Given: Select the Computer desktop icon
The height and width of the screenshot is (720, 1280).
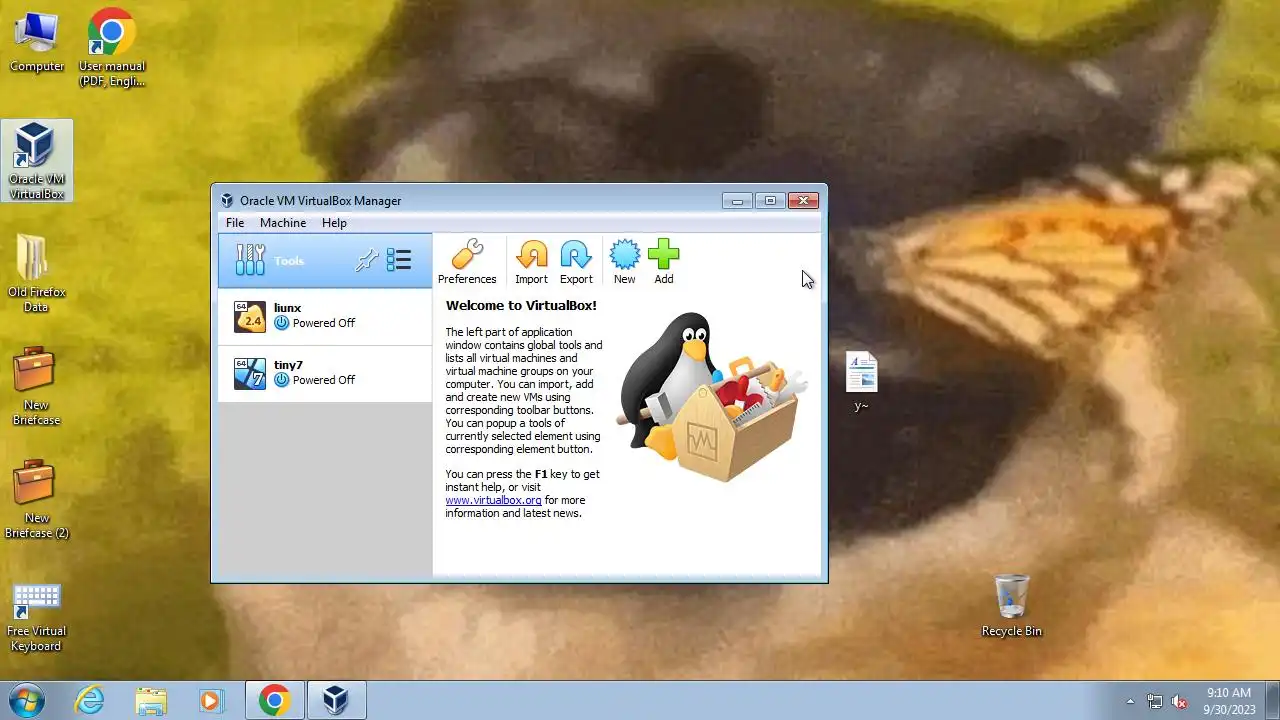Looking at the screenshot, I should (37, 42).
